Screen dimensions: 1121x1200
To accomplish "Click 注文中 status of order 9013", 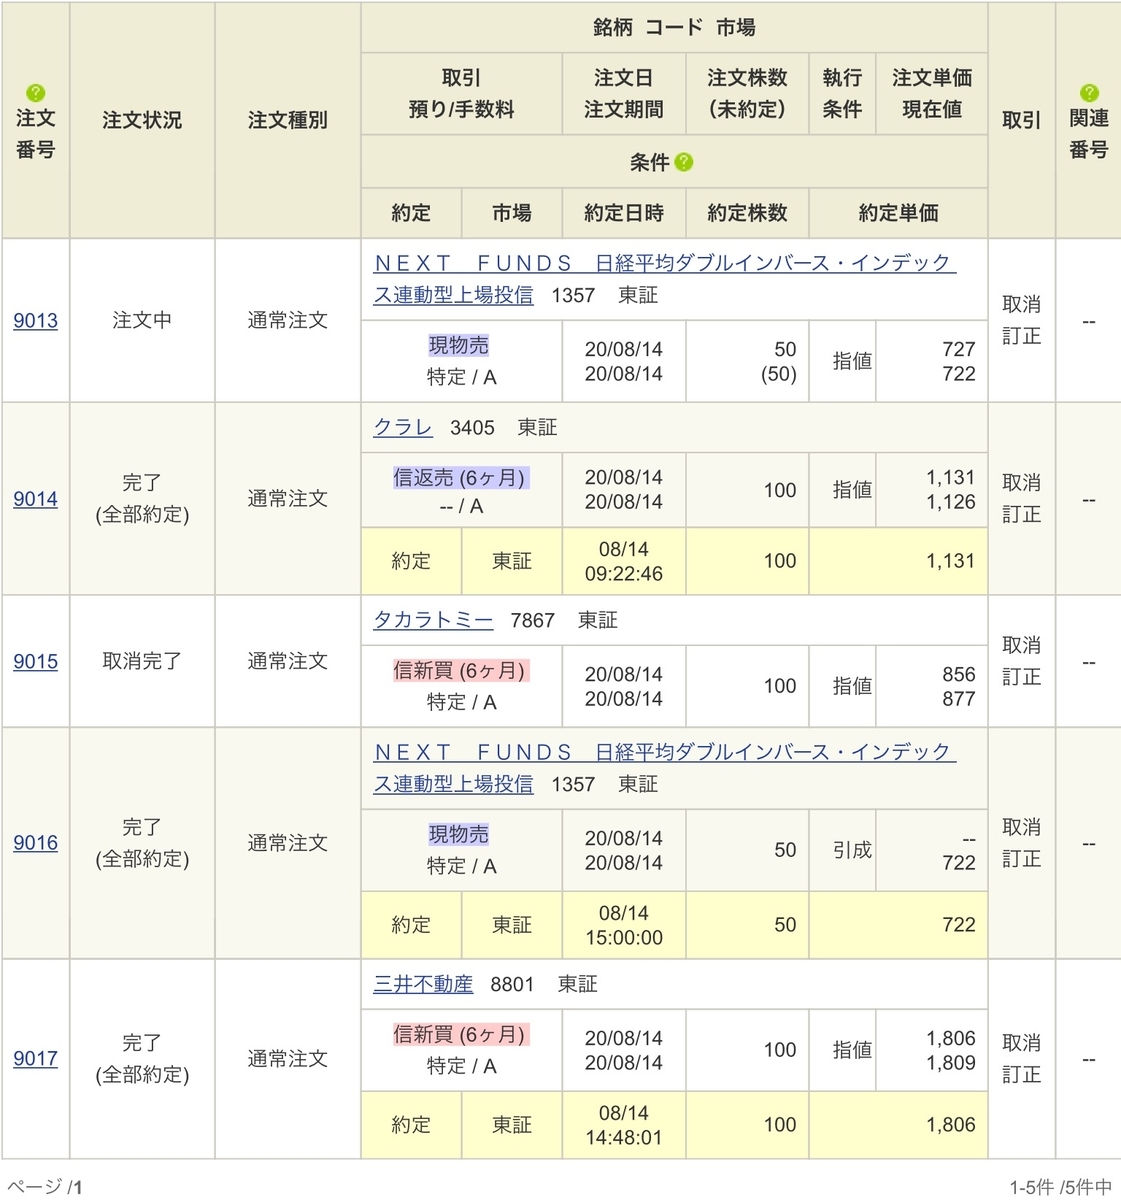I will tap(142, 321).
